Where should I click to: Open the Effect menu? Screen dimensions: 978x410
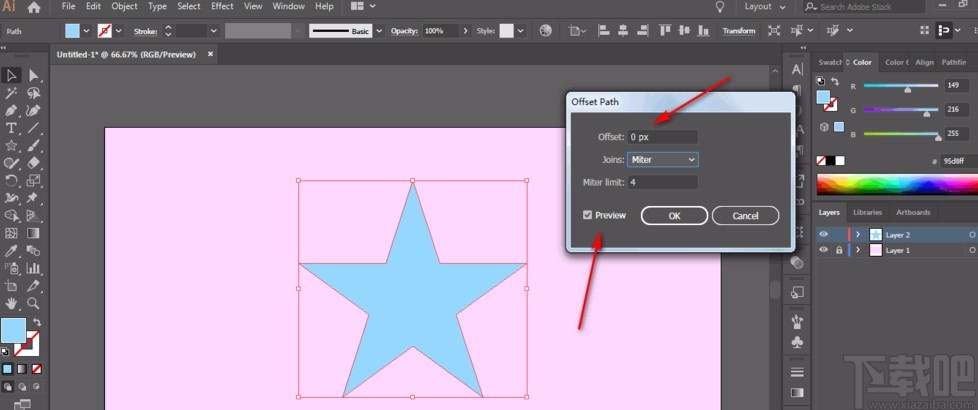click(222, 6)
